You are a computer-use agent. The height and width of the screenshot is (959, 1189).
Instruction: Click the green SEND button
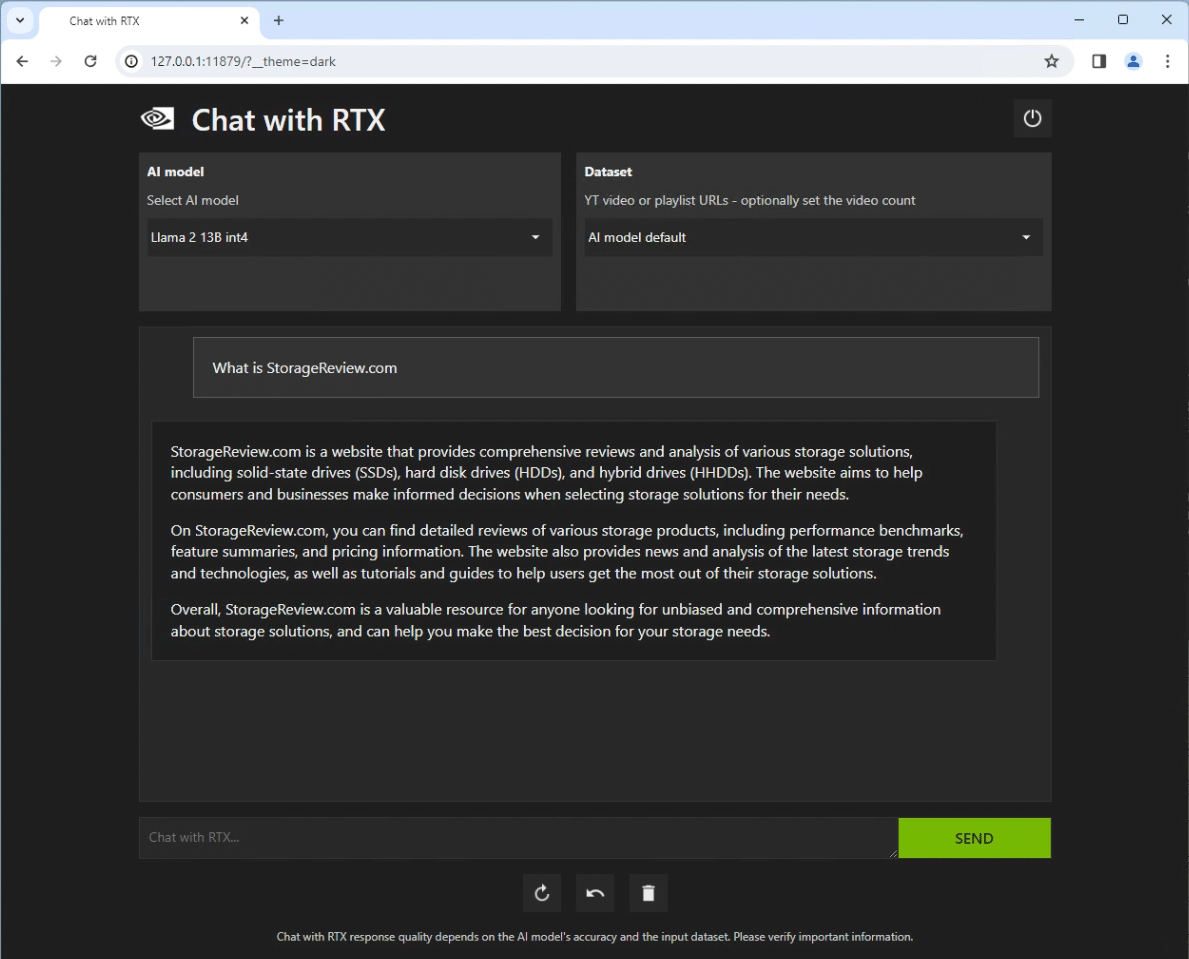(x=974, y=838)
